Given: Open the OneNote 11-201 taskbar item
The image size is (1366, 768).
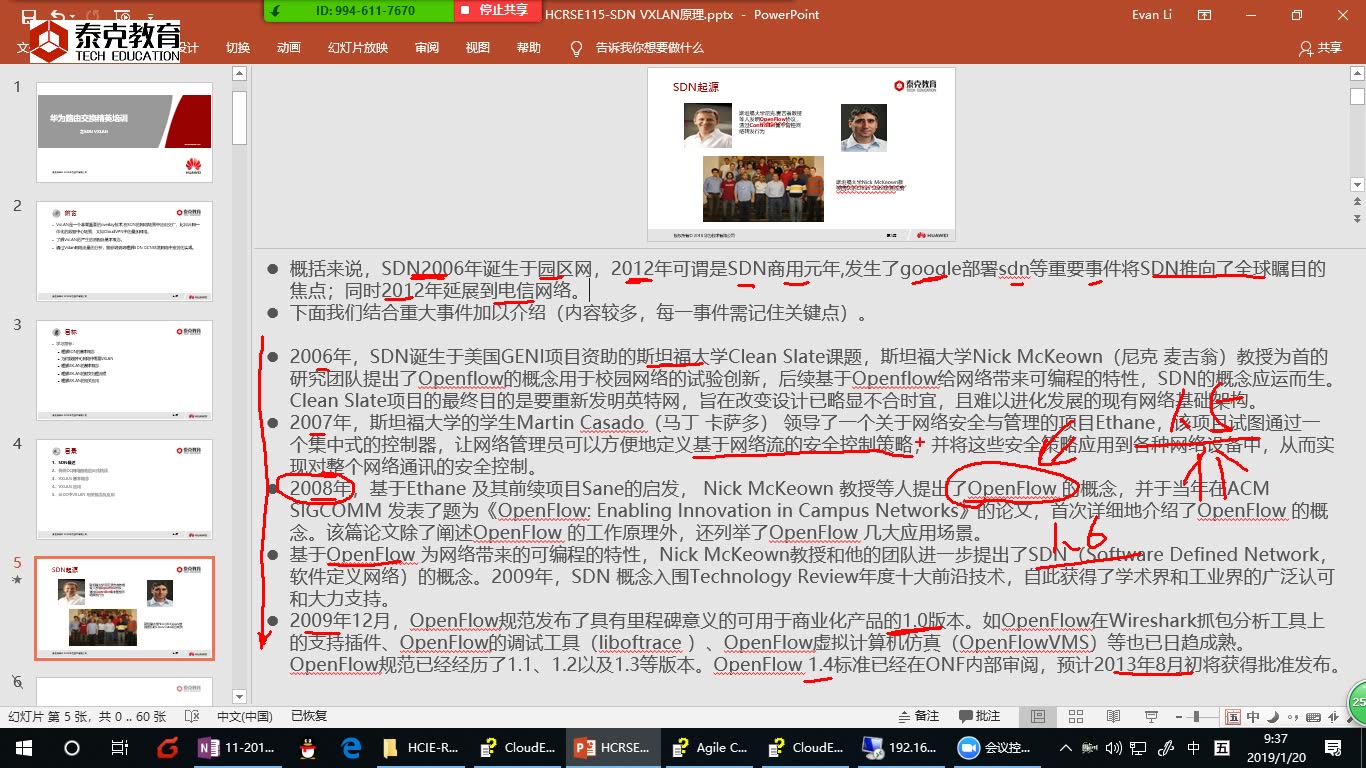Looking at the screenshot, I should [x=237, y=747].
